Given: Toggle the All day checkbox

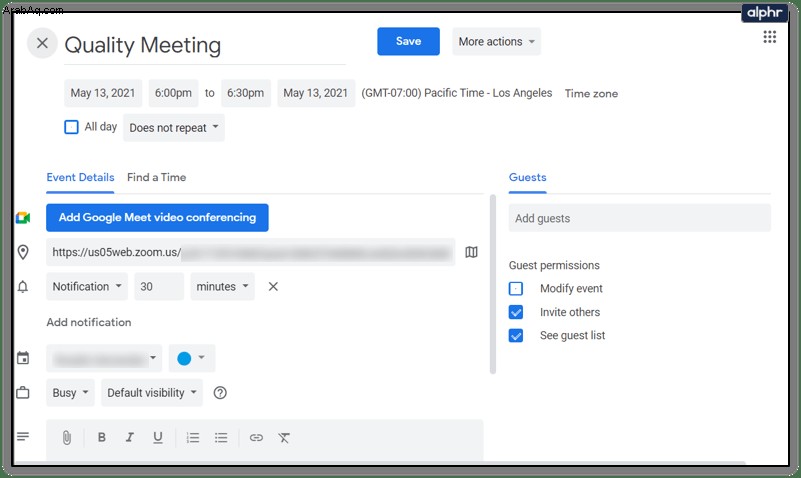Looking at the screenshot, I should point(72,127).
